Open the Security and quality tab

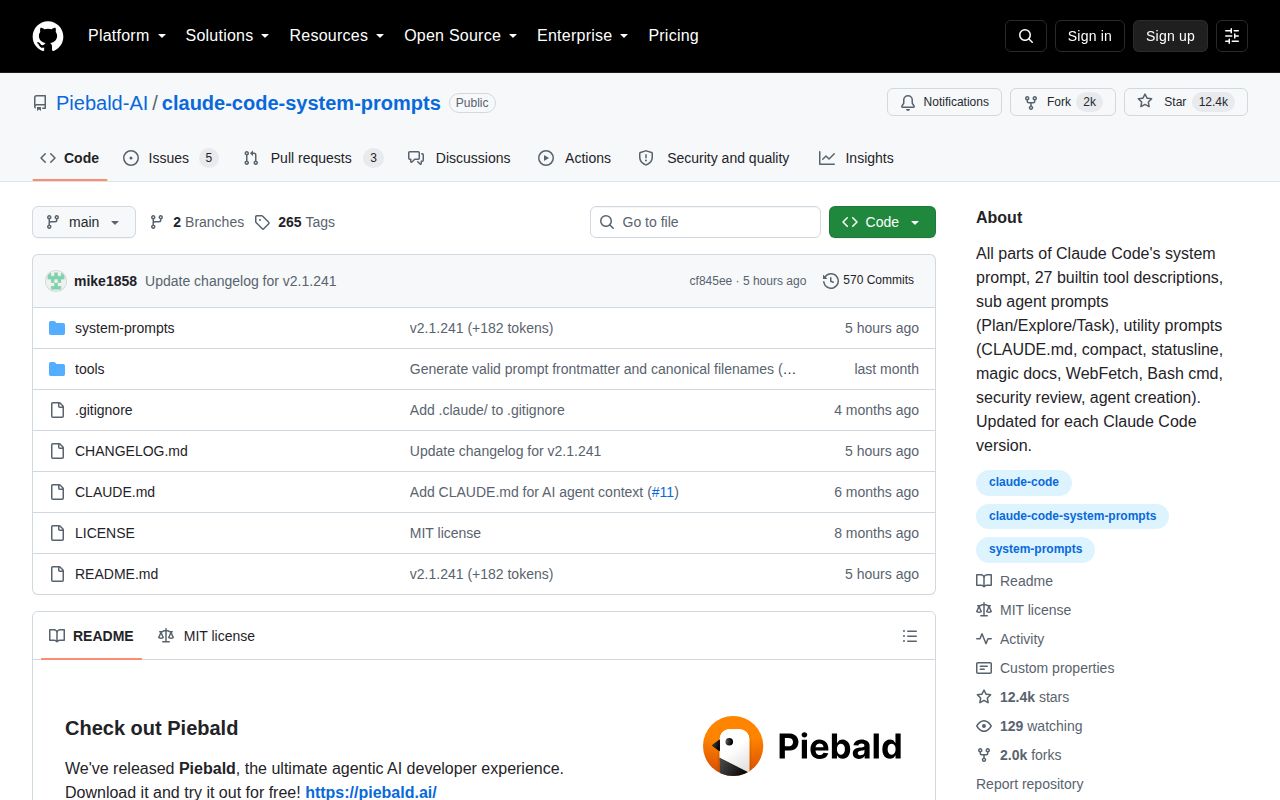pyautogui.click(x=714, y=158)
